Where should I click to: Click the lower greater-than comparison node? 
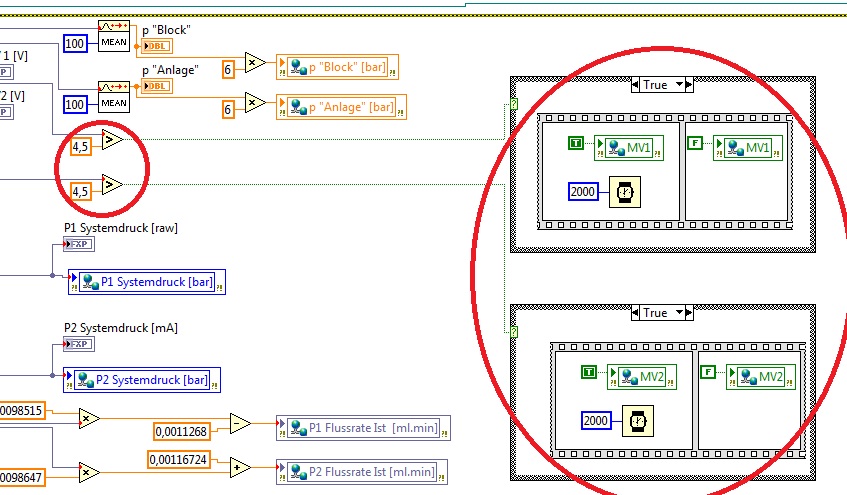(x=112, y=185)
